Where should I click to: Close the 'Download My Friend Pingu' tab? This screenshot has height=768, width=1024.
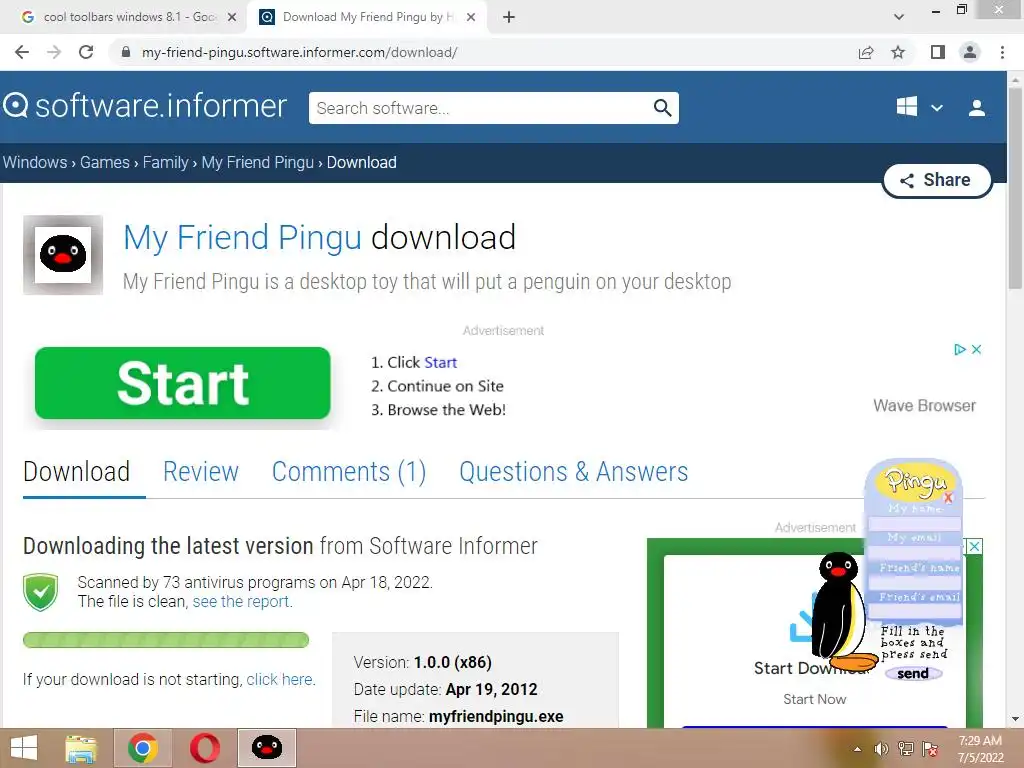click(471, 17)
